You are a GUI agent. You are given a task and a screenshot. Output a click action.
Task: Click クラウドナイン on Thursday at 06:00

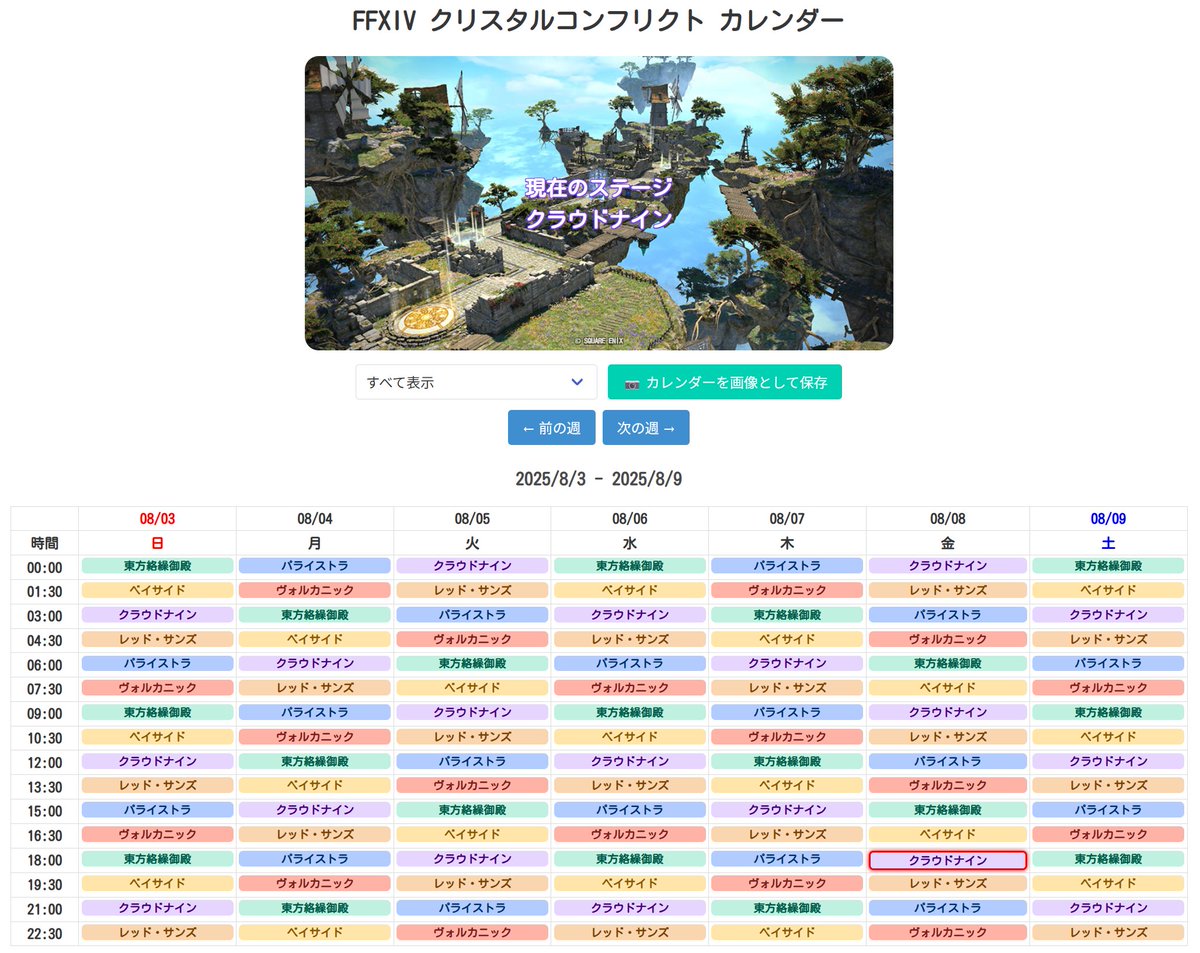(x=787, y=663)
